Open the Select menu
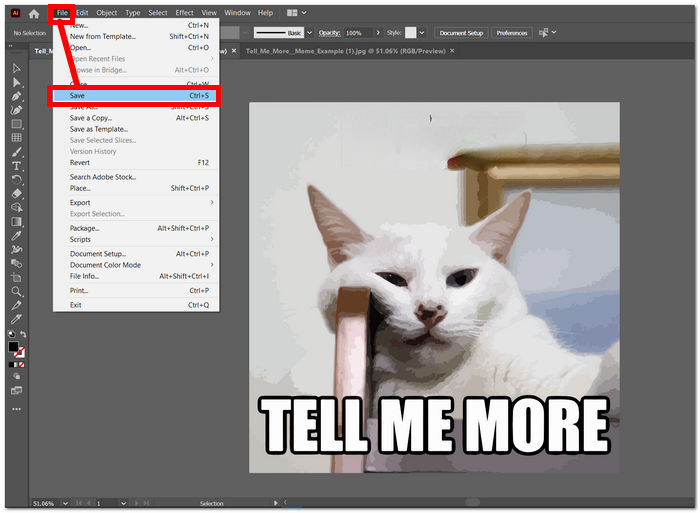The width and height of the screenshot is (700, 513). coord(158,13)
